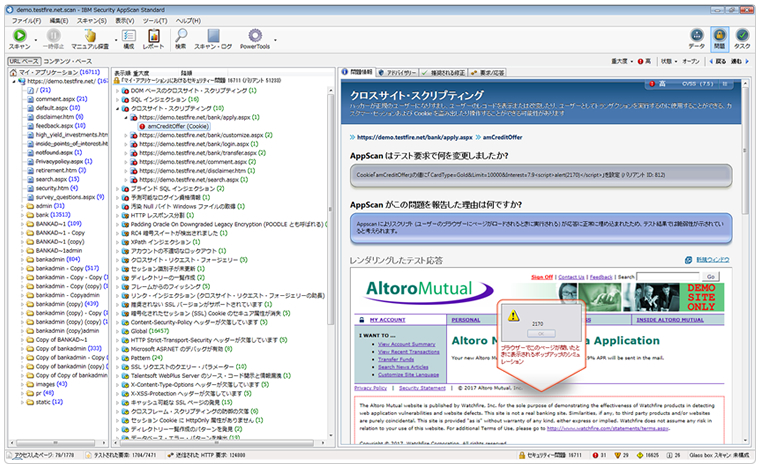Click MY ACCOUNT tab in rendered Altoro page

pos(388,320)
